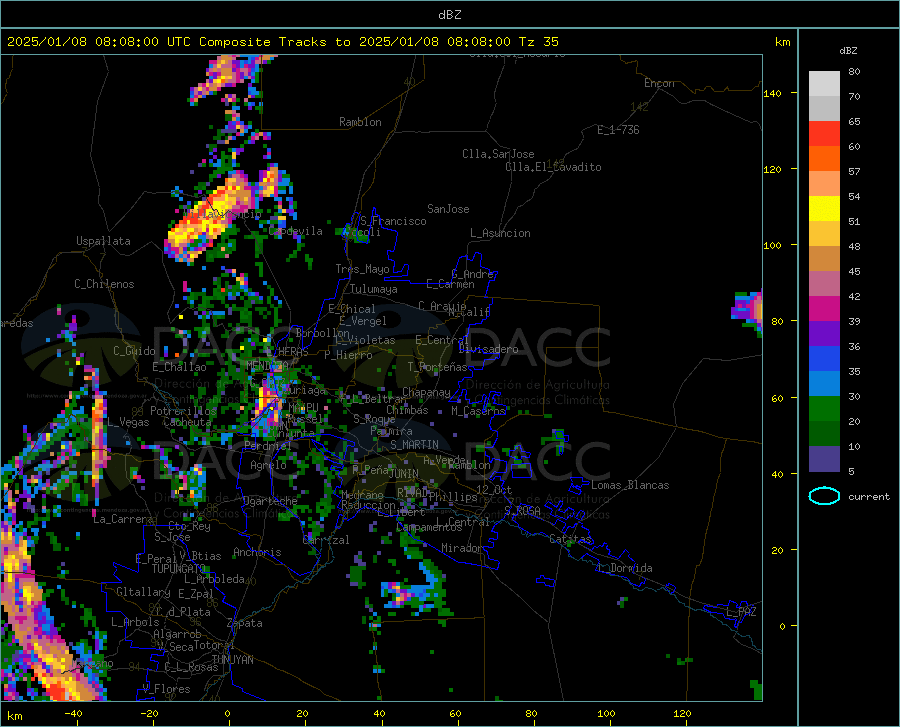Click the Zapata label
This screenshot has height=727, width=900.
[x=245, y=623]
